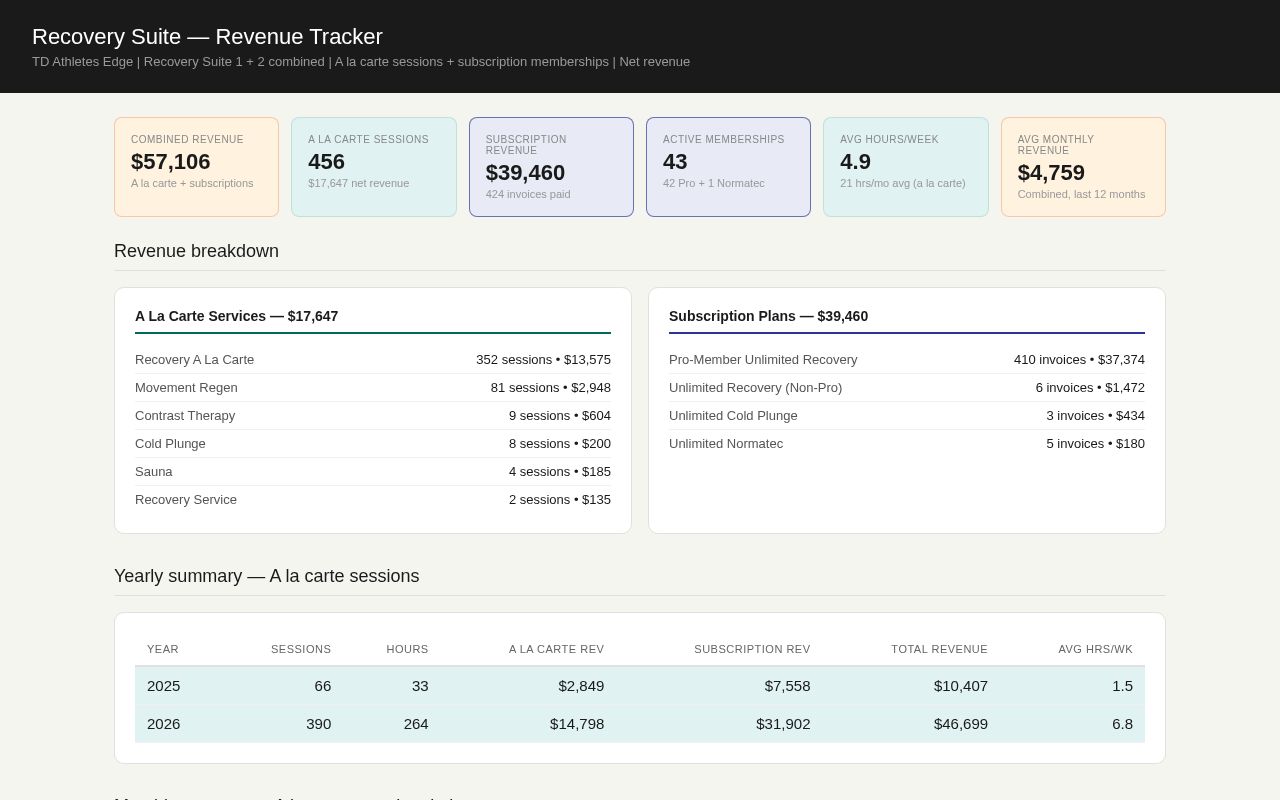Select the 2026 year cell

click(164, 724)
